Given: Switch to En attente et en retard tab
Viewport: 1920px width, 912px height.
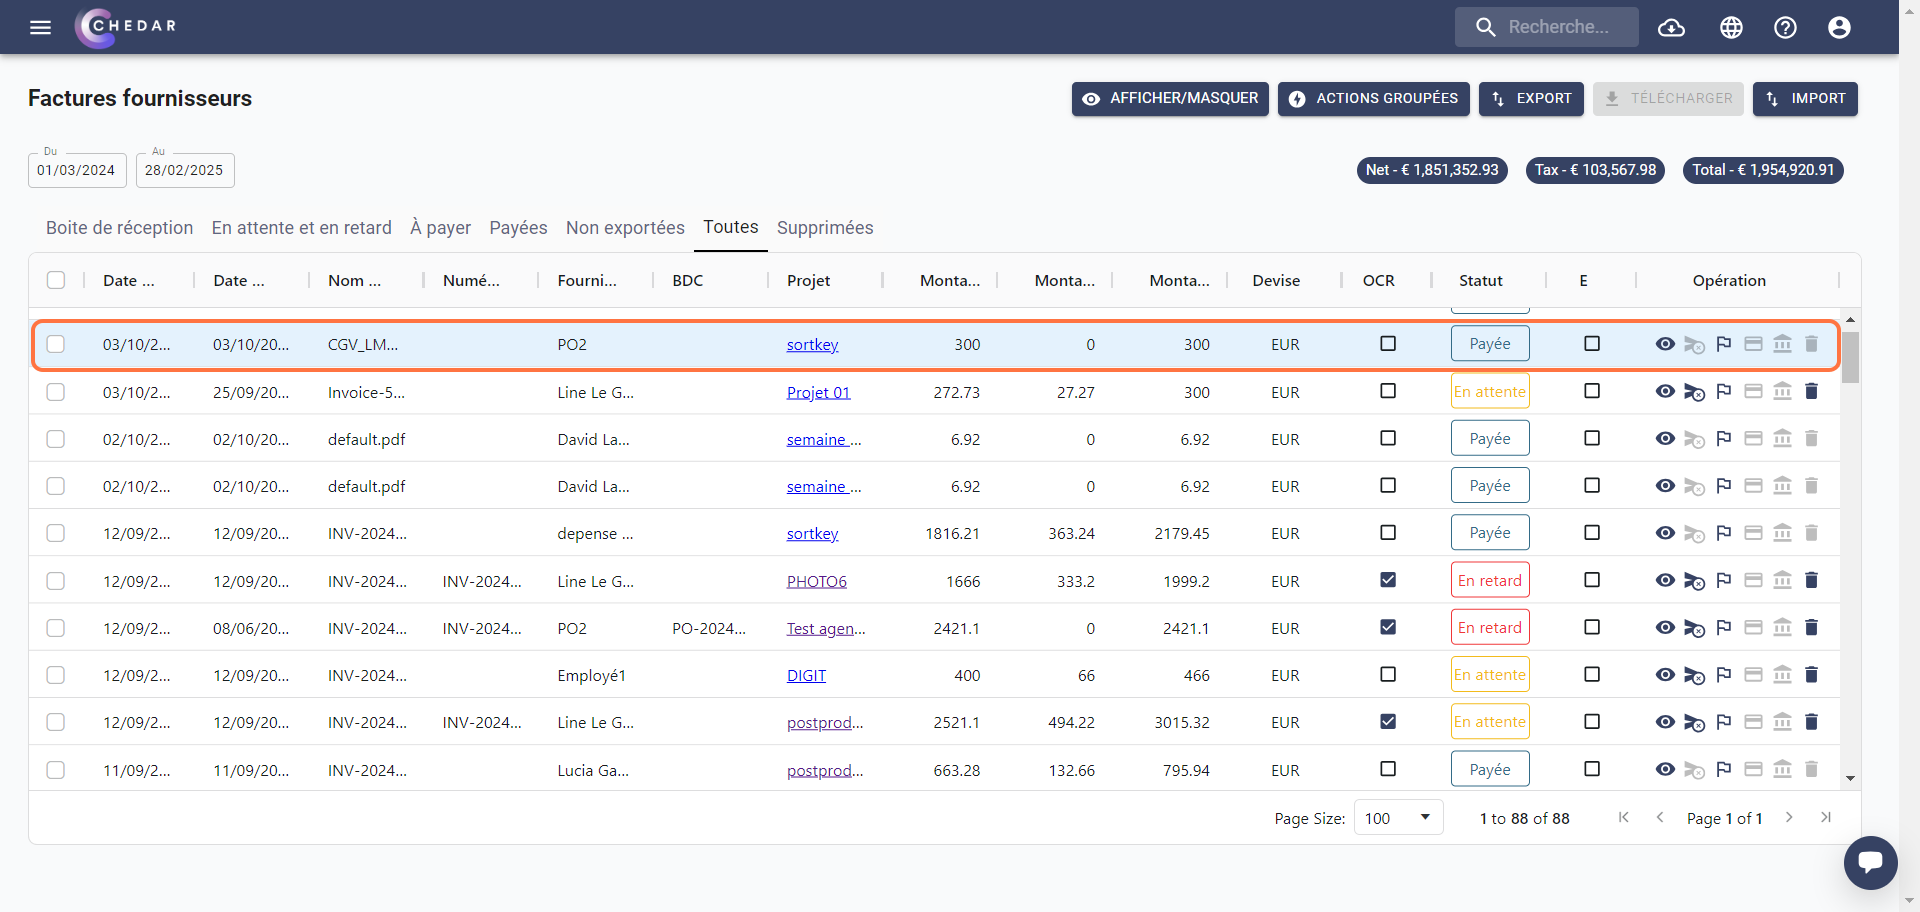Looking at the screenshot, I should 302,228.
